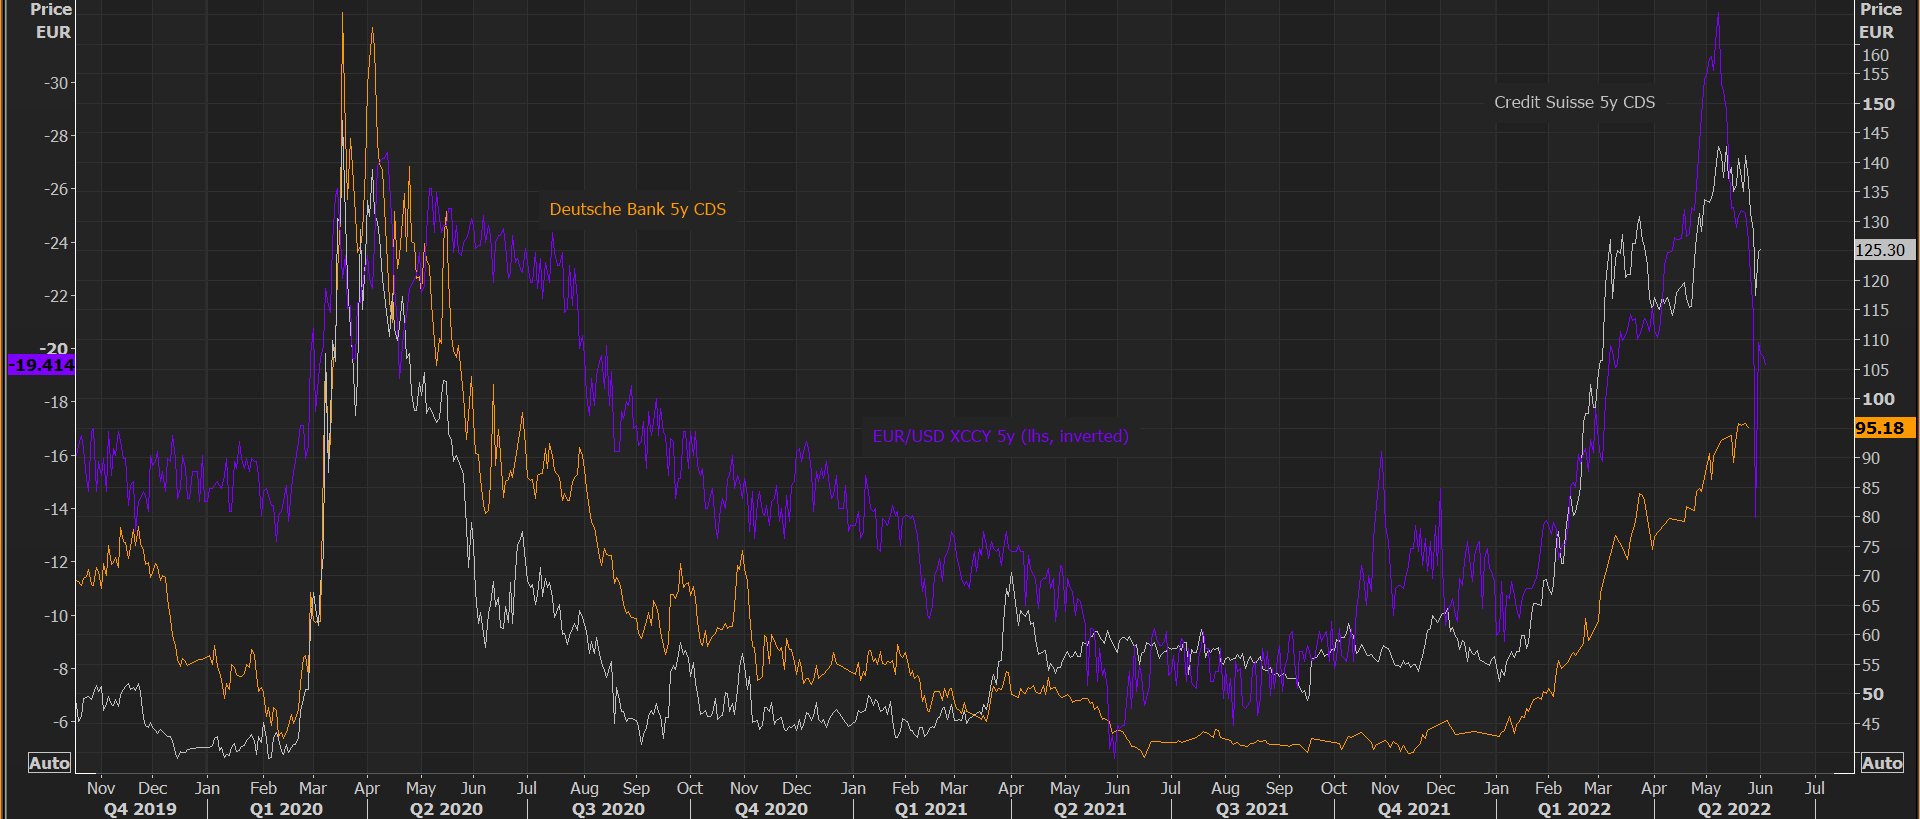Viewport: 1920px width, 819px height.
Task: Click the Q1 2020 quarter label
Action: (286, 808)
